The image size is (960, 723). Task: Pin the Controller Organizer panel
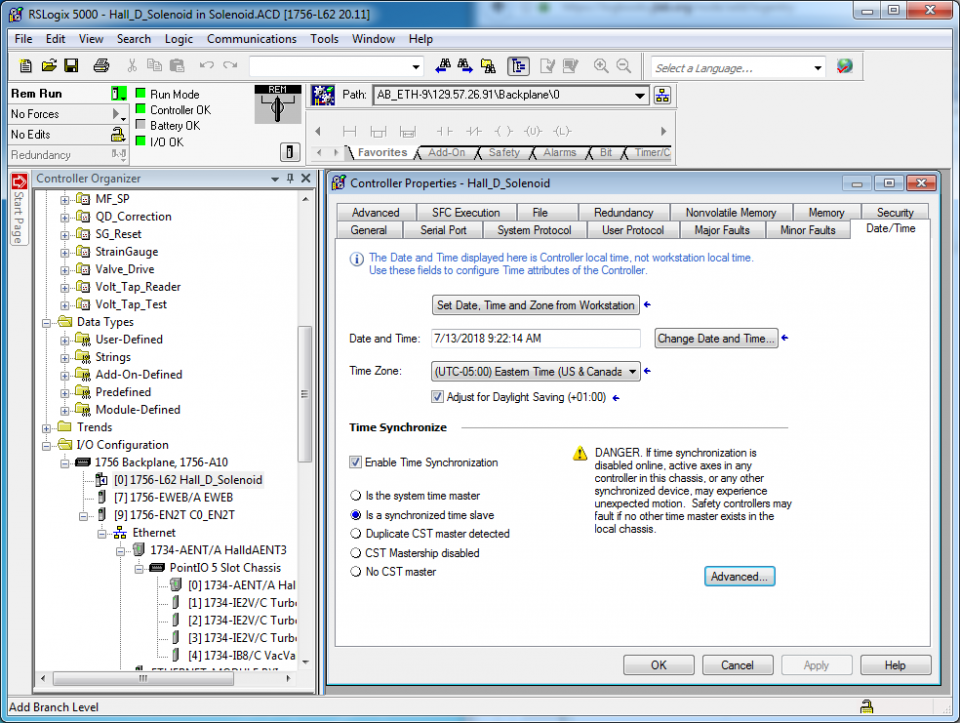[x=290, y=178]
